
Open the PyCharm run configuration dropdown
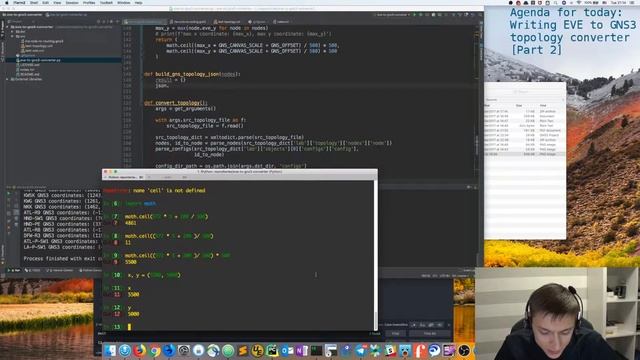coord(392,15)
